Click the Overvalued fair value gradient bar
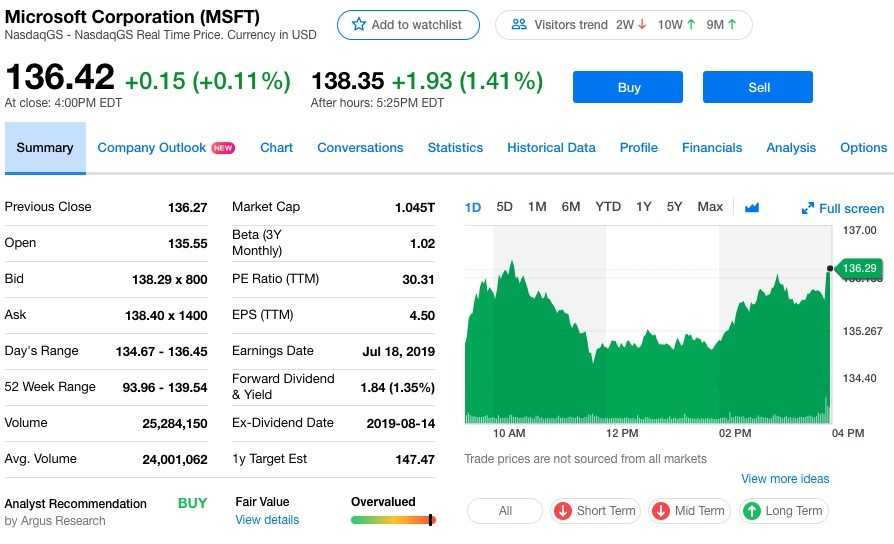 click(x=393, y=520)
